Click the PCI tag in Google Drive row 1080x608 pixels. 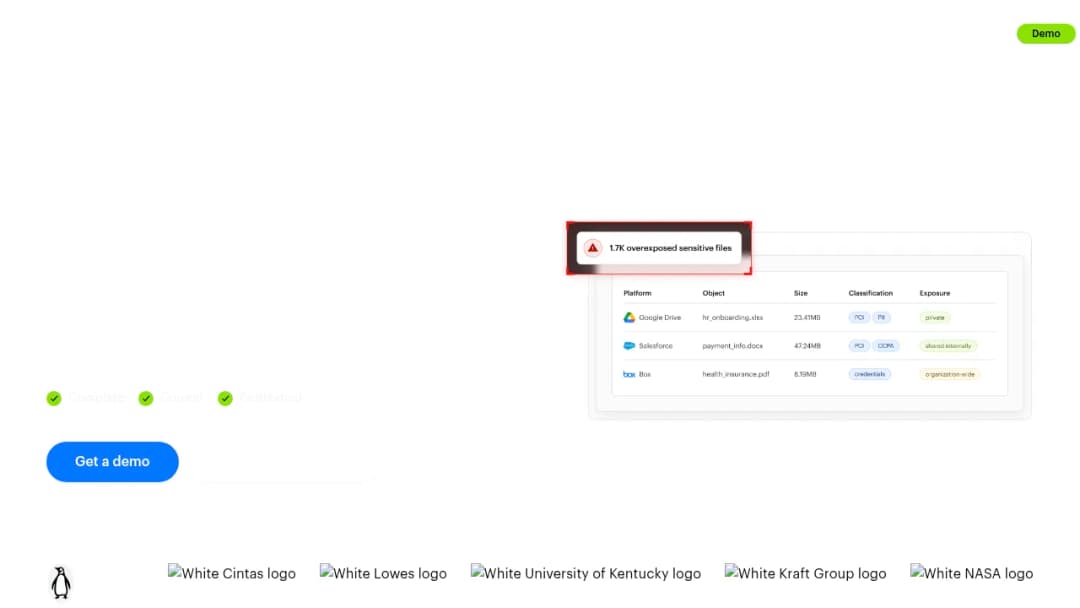click(x=859, y=317)
